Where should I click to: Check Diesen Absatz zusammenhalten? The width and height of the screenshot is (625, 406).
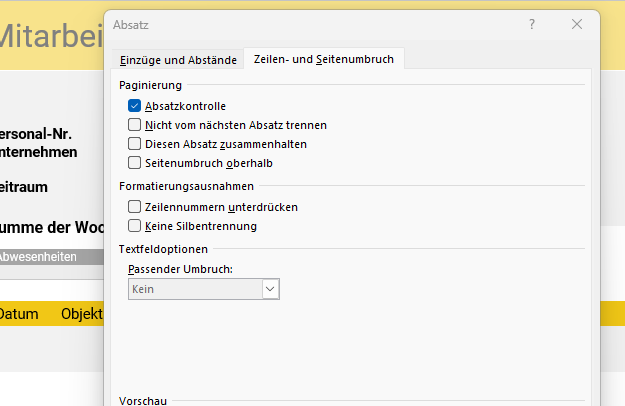coord(135,144)
